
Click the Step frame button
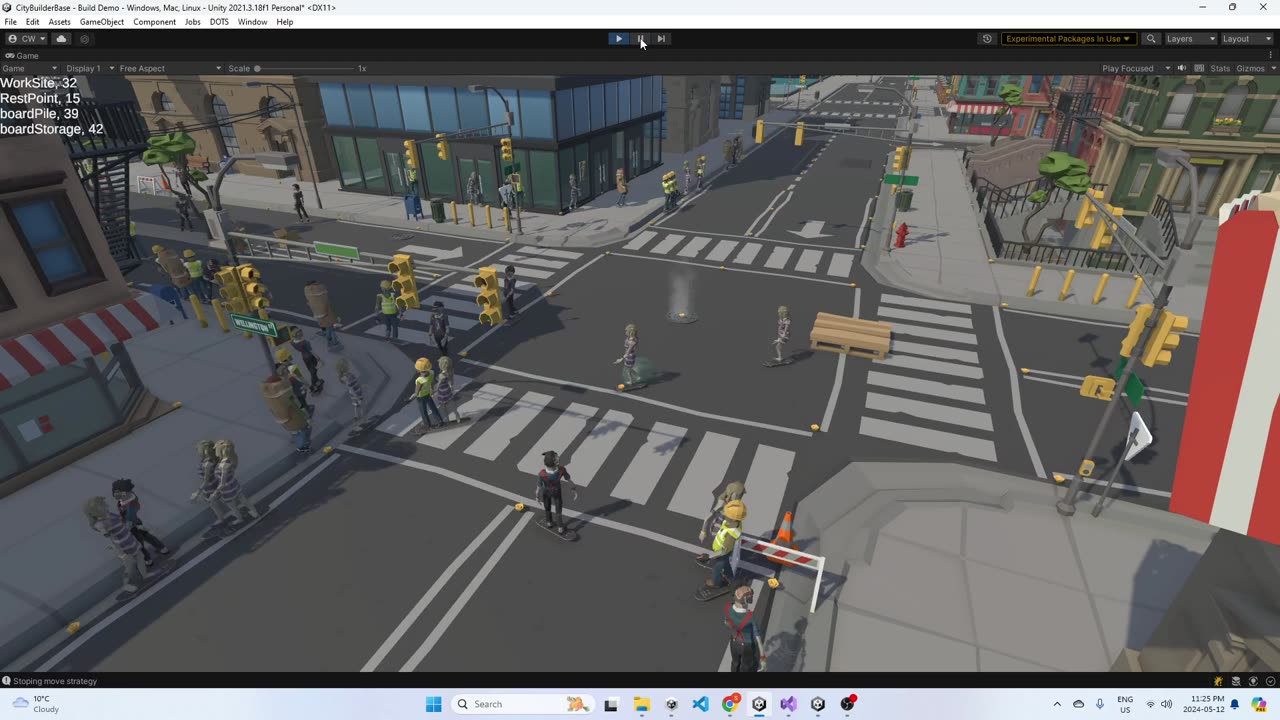click(661, 39)
